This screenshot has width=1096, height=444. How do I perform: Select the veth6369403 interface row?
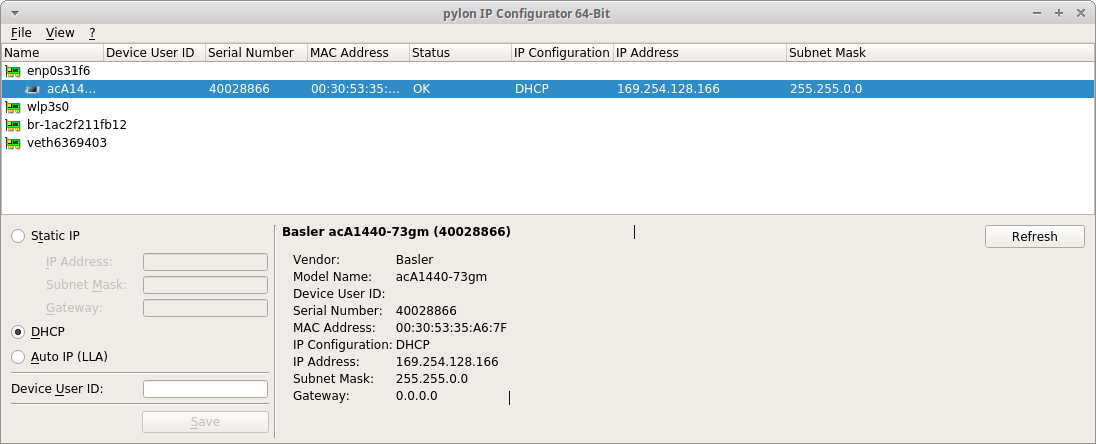(x=548, y=143)
